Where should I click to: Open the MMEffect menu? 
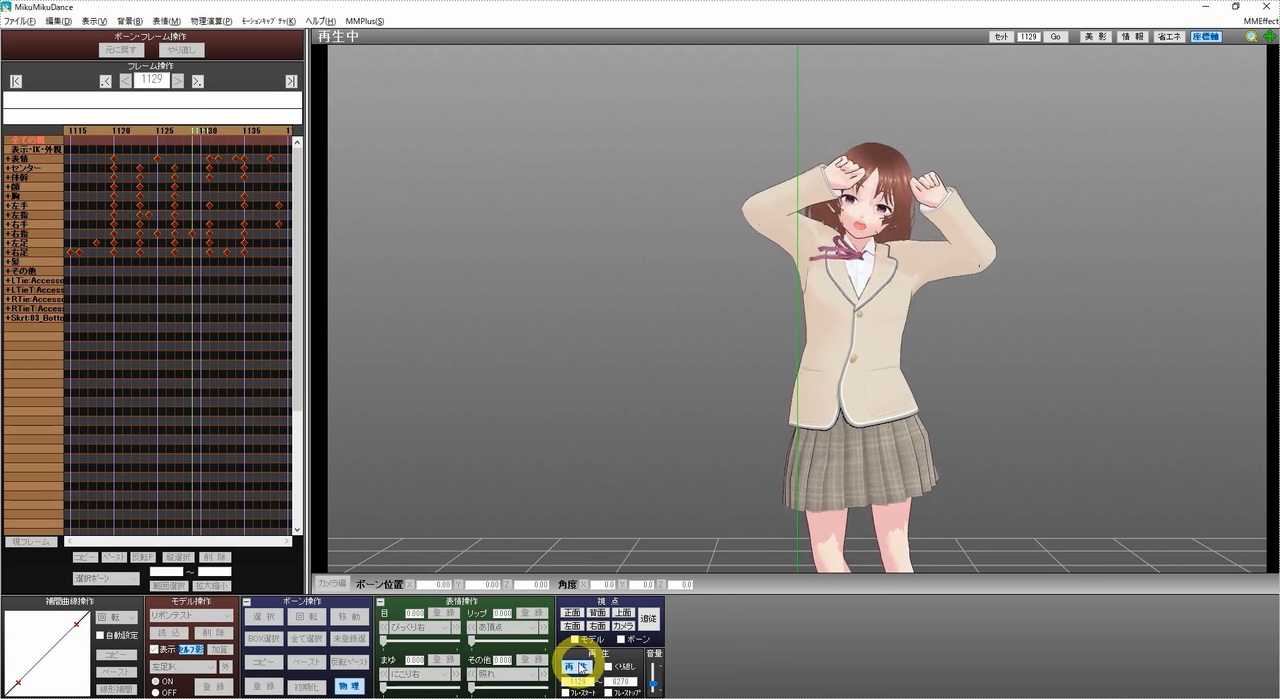[1260, 21]
